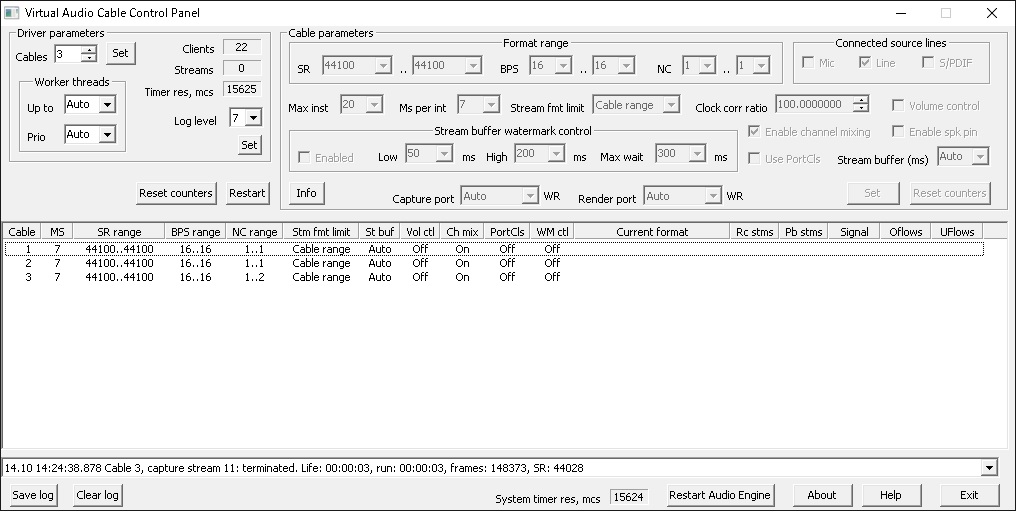The width and height of the screenshot is (1016, 517).
Task: Open the Max inst dropdown
Action: (x=375, y=104)
